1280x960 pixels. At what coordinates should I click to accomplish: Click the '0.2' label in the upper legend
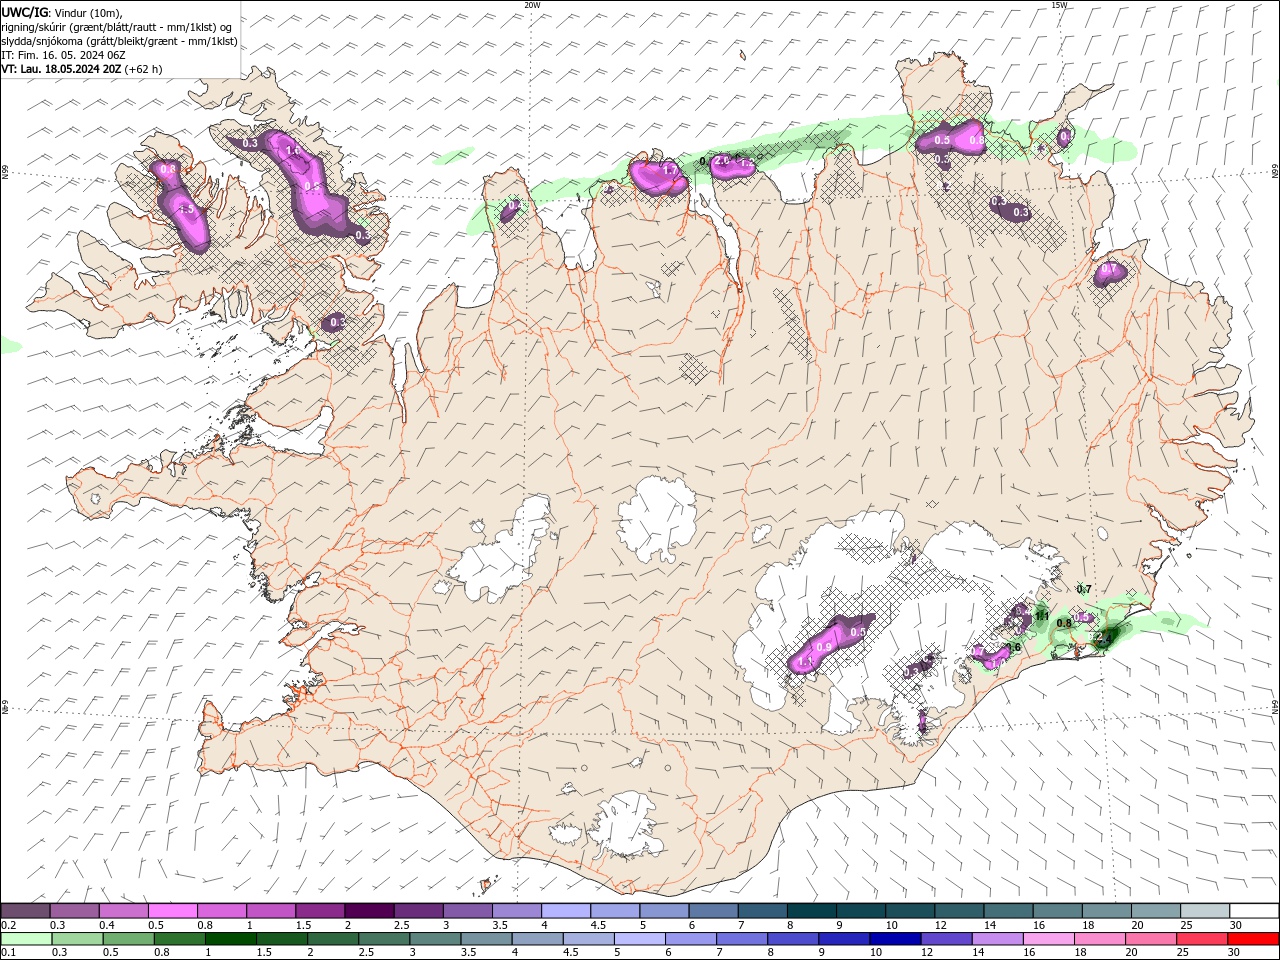click(9, 925)
